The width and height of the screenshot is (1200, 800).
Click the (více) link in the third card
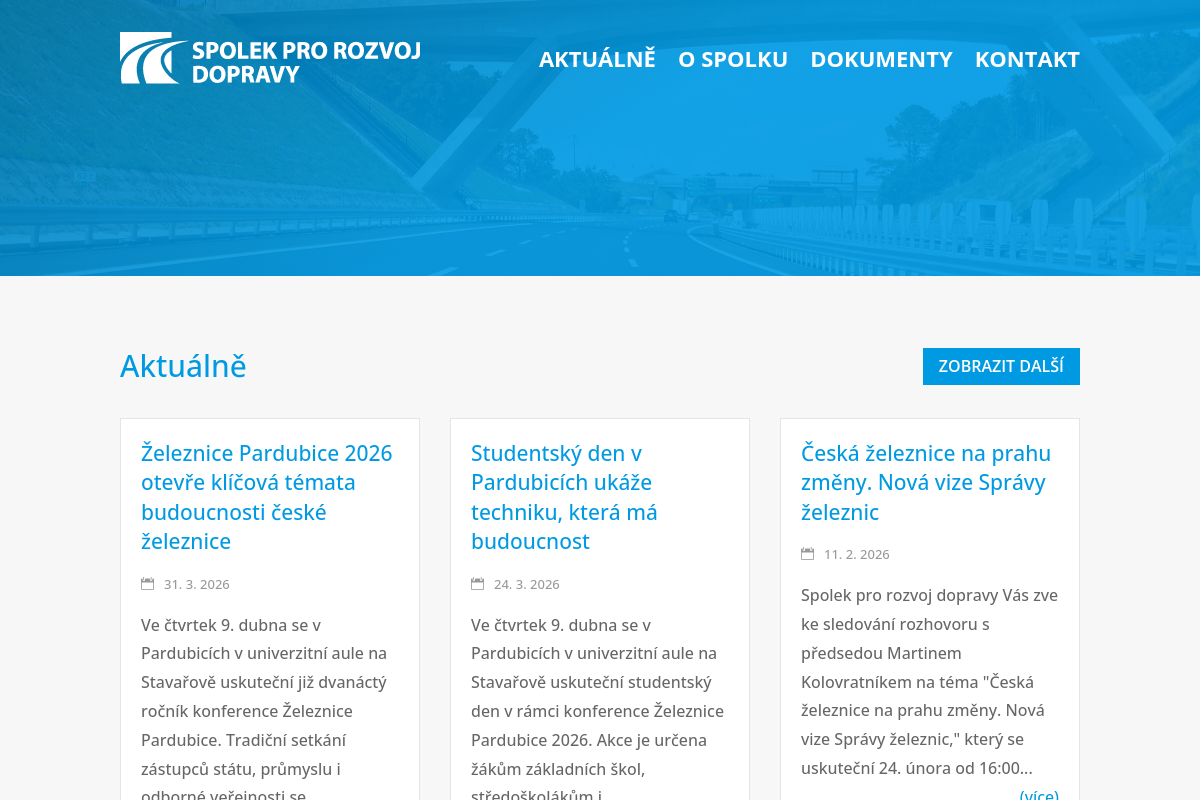click(x=1039, y=795)
